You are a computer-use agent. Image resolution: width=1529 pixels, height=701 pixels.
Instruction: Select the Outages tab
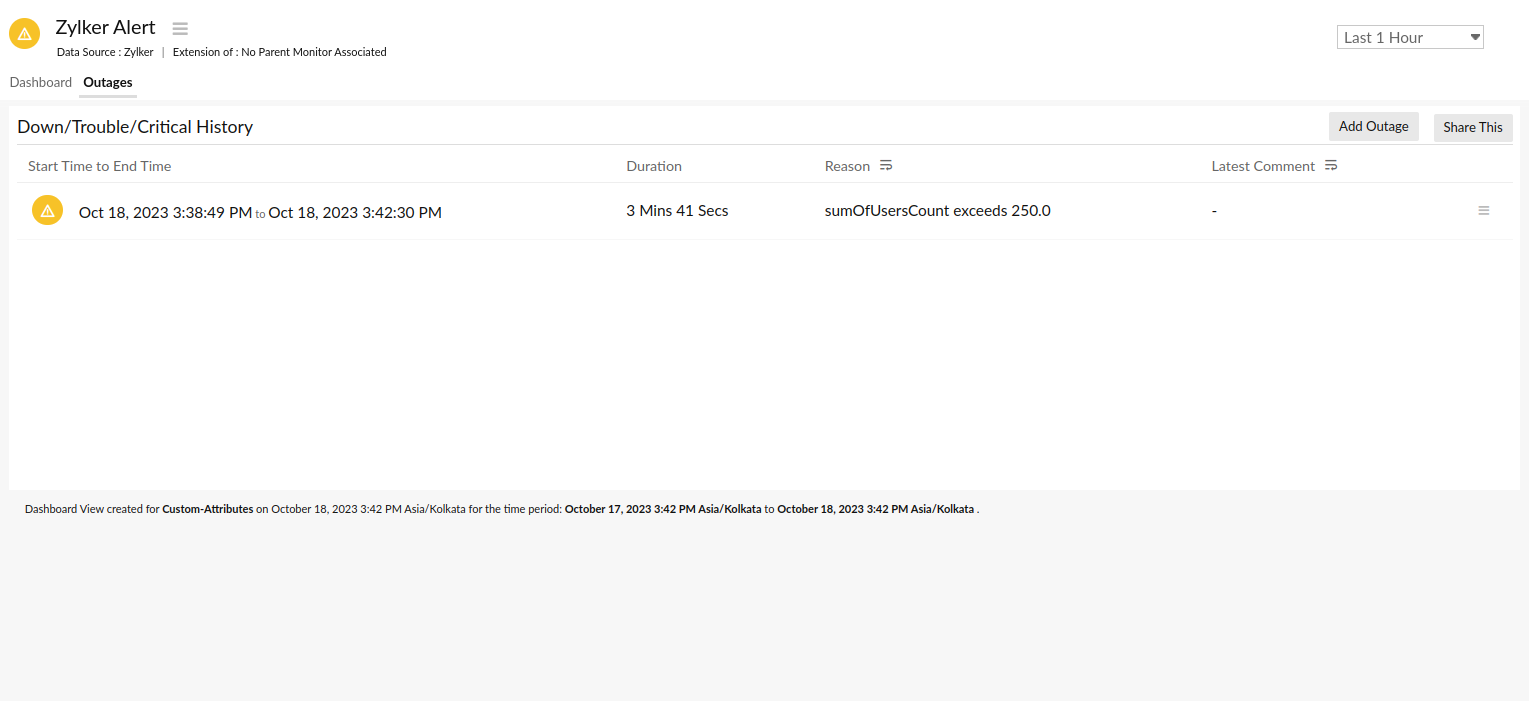pyautogui.click(x=107, y=83)
